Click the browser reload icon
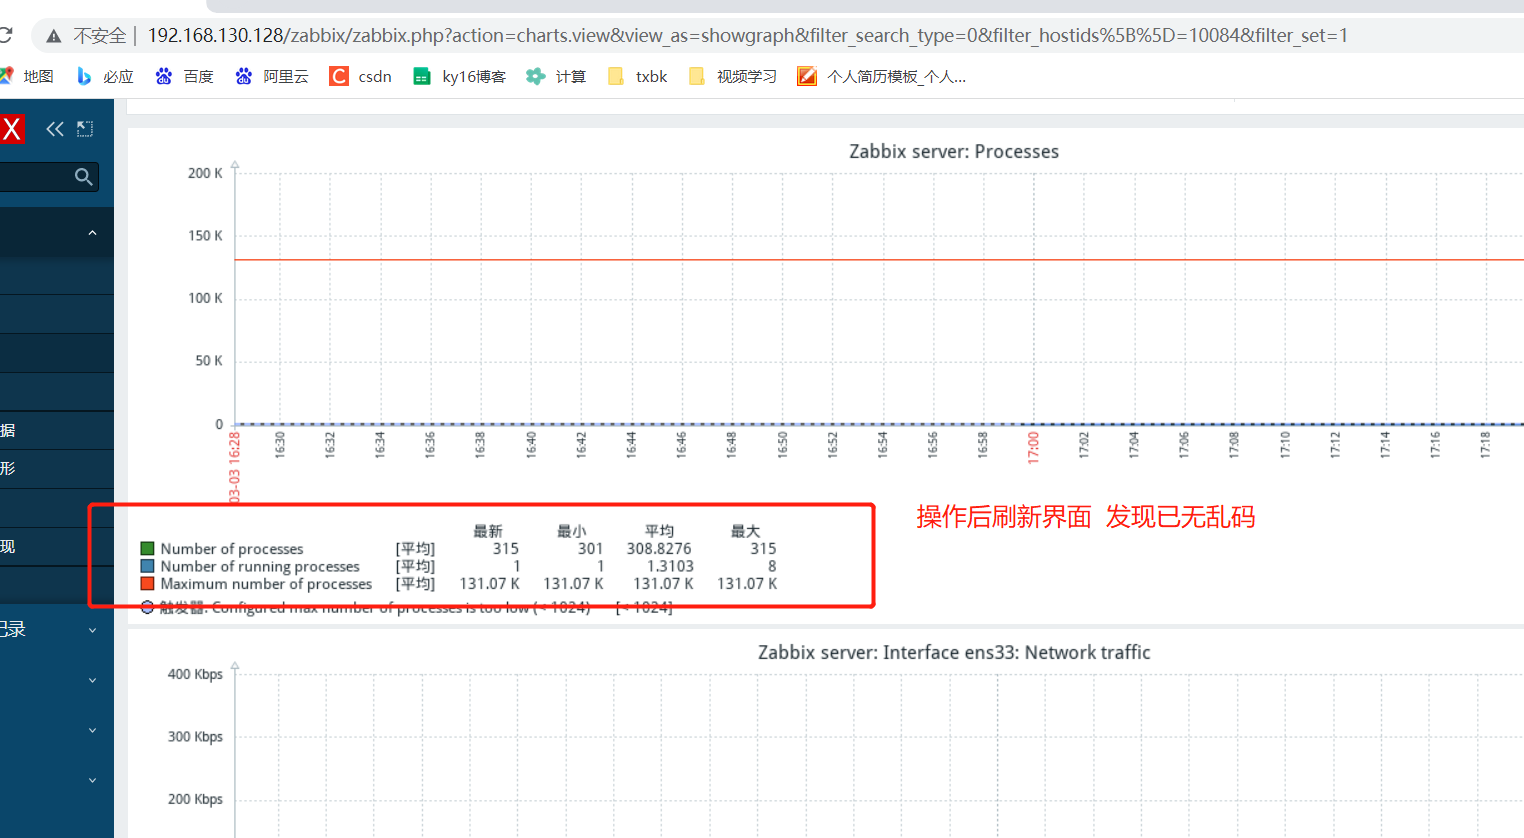Image resolution: width=1524 pixels, height=838 pixels. (5, 35)
